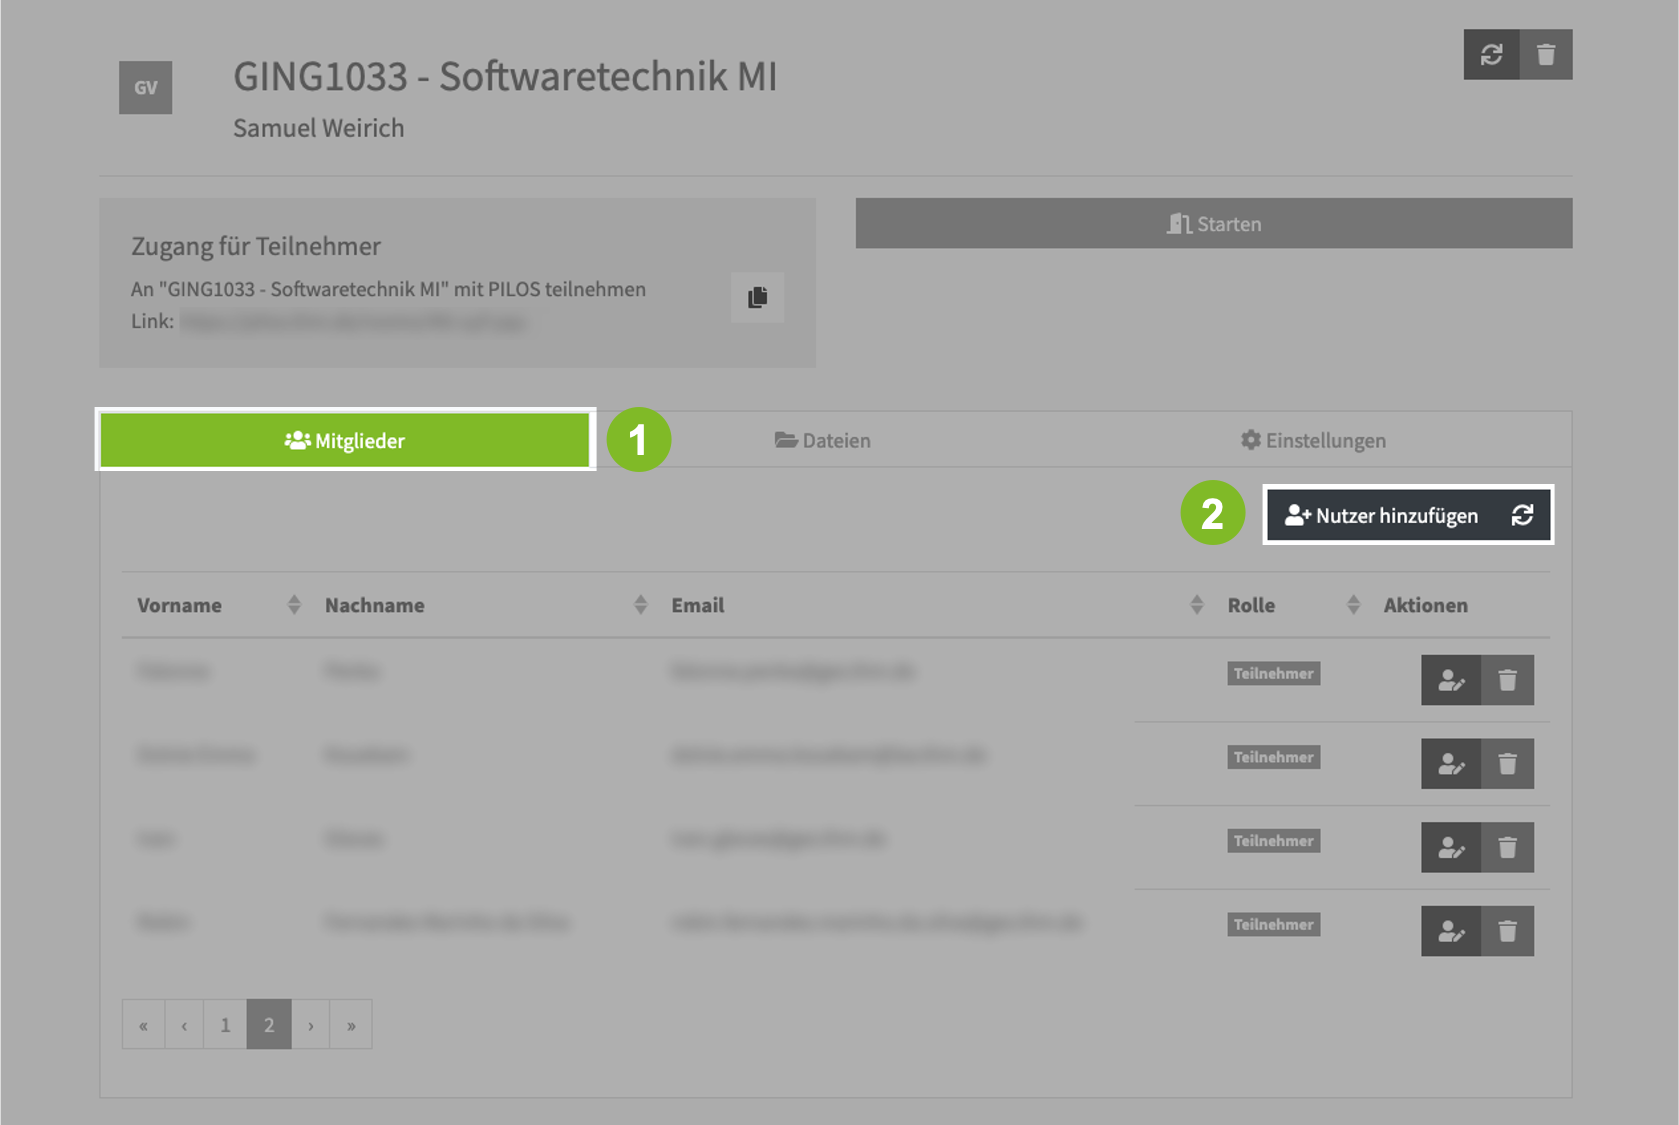Click Teilnehmer badge in second row
Screen dimensions: 1679x1125
[1273, 757]
